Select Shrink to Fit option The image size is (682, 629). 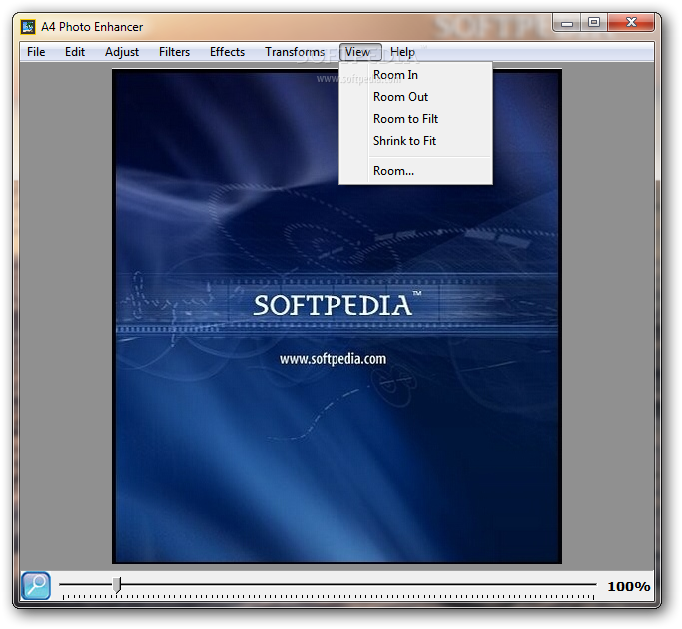pyautogui.click(x=415, y=141)
